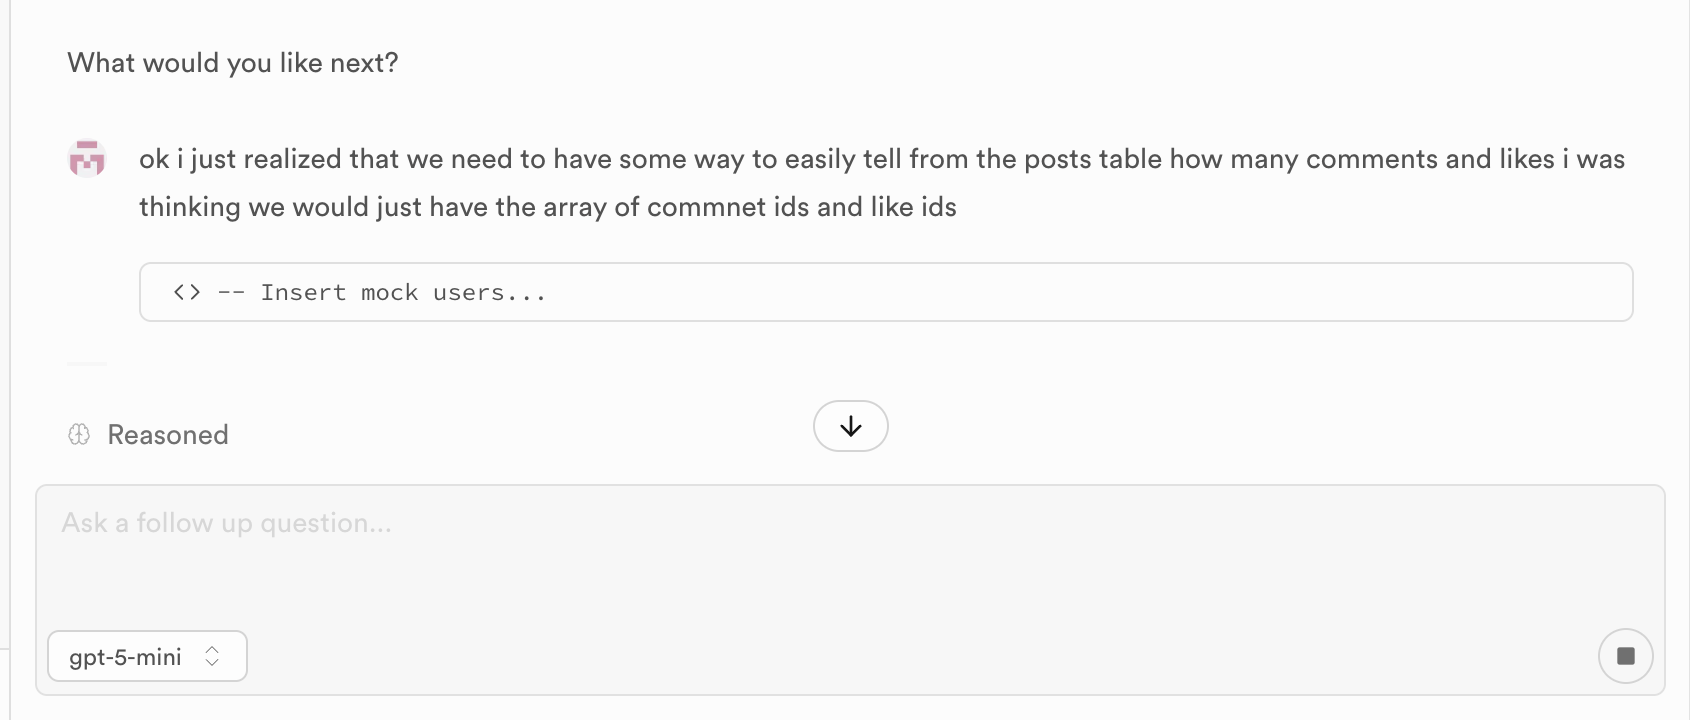The height and width of the screenshot is (720, 1690).
Task: Expand the 'Reasoned' section
Action: pyautogui.click(x=167, y=434)
